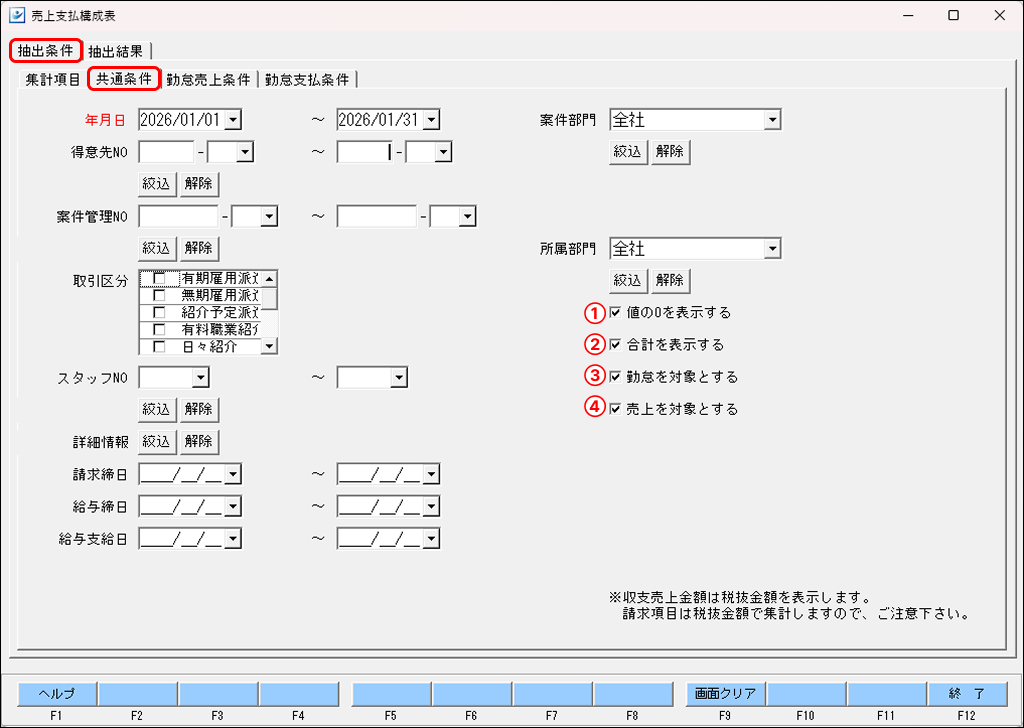Screen dimensions: 1024x728
Task: Open the 給与締日 end date dropdown
Action: click(431, 506)
